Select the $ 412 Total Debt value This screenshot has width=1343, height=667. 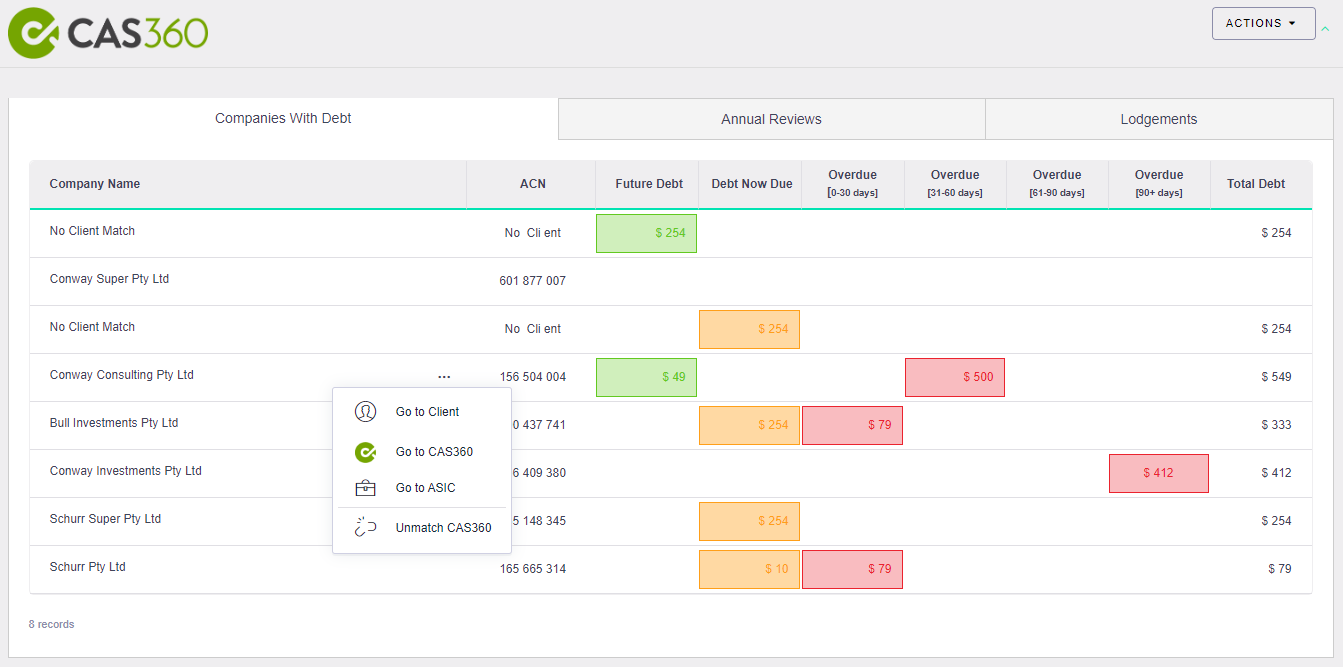click(1276, 473)
